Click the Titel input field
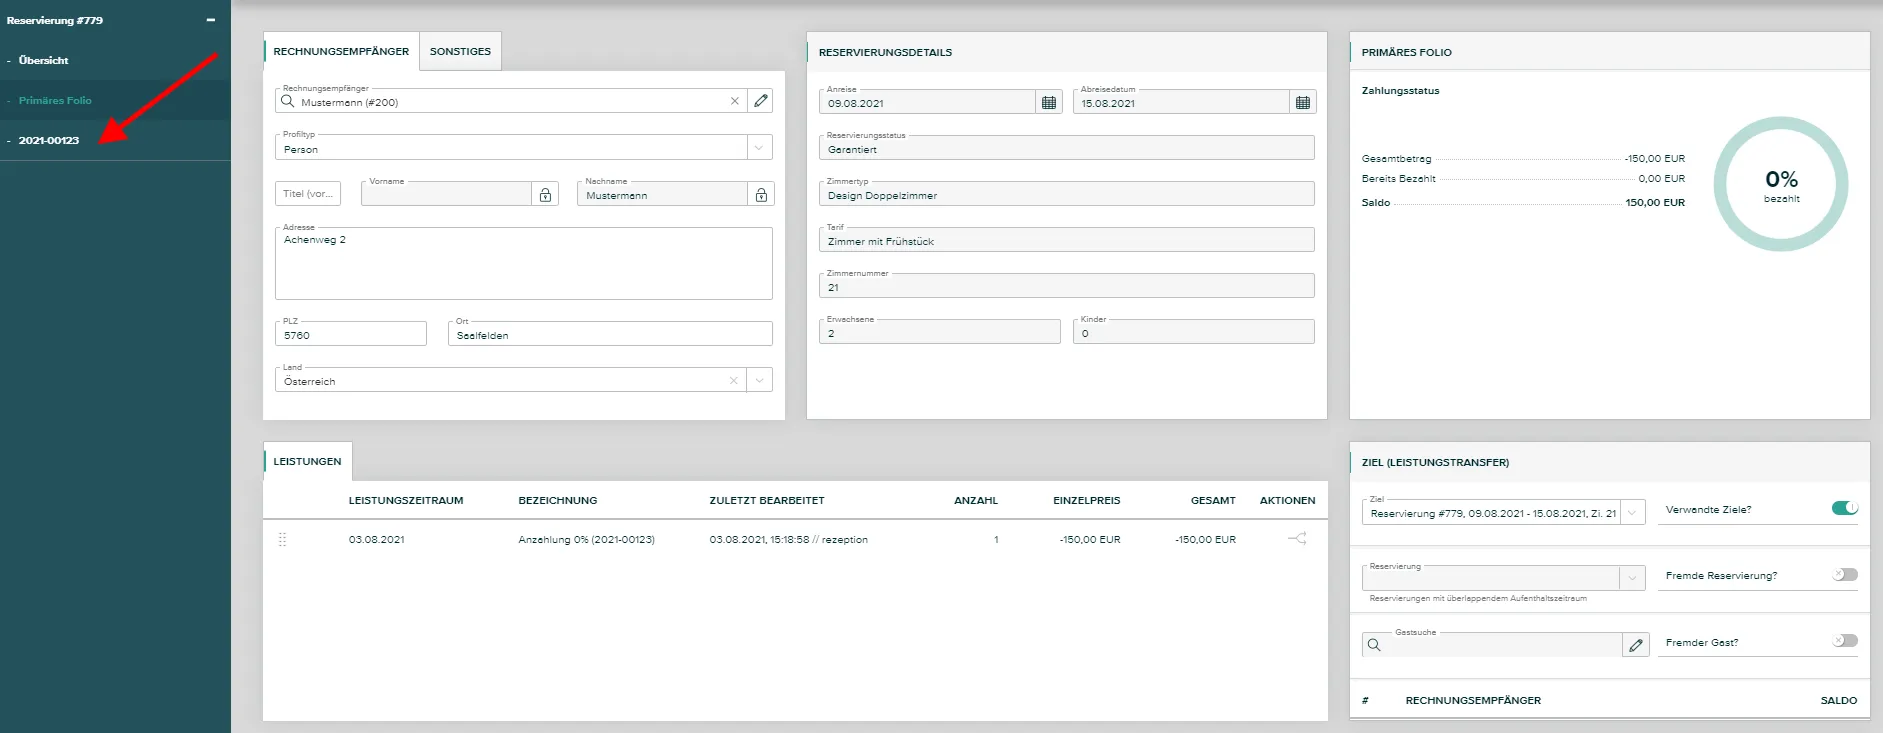 coord(308,194)
